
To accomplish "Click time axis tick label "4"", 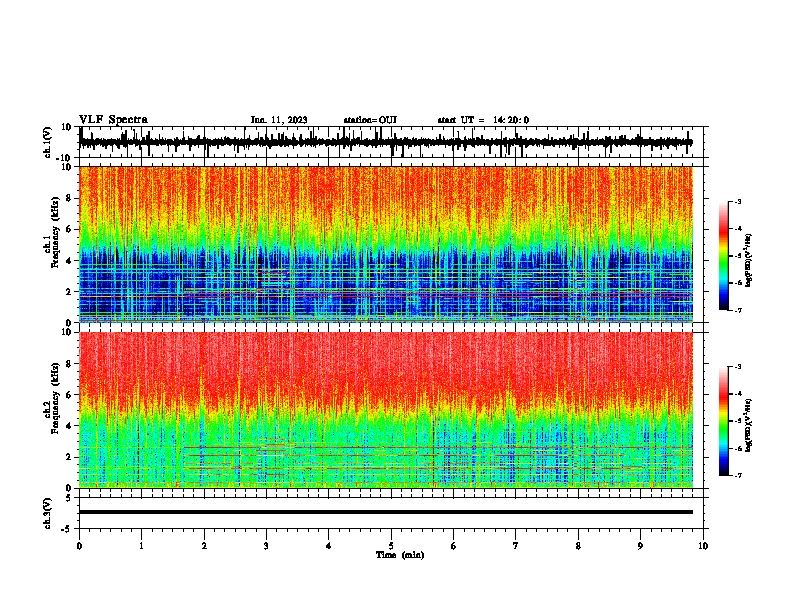I will click(329, 546).
